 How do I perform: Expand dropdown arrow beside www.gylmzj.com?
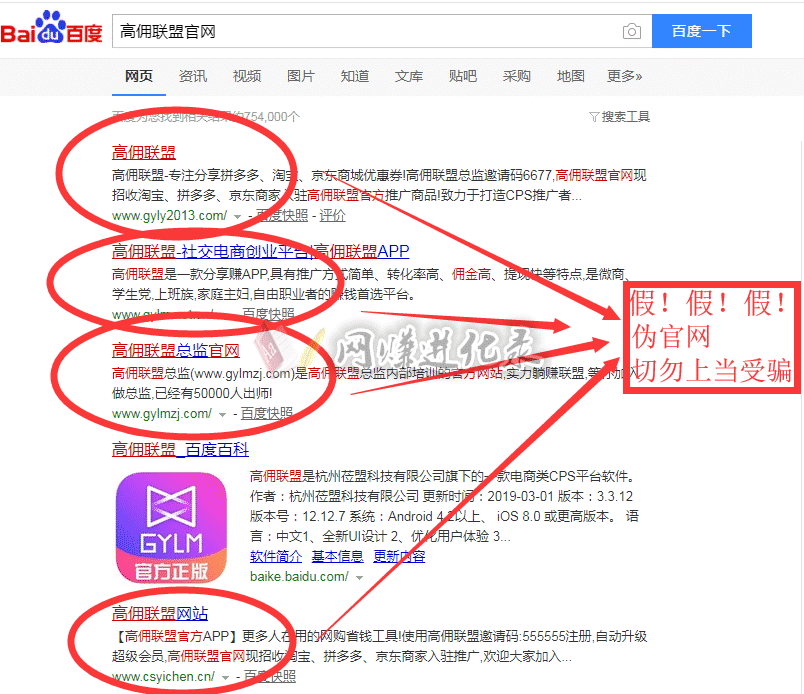click(223, 414)
